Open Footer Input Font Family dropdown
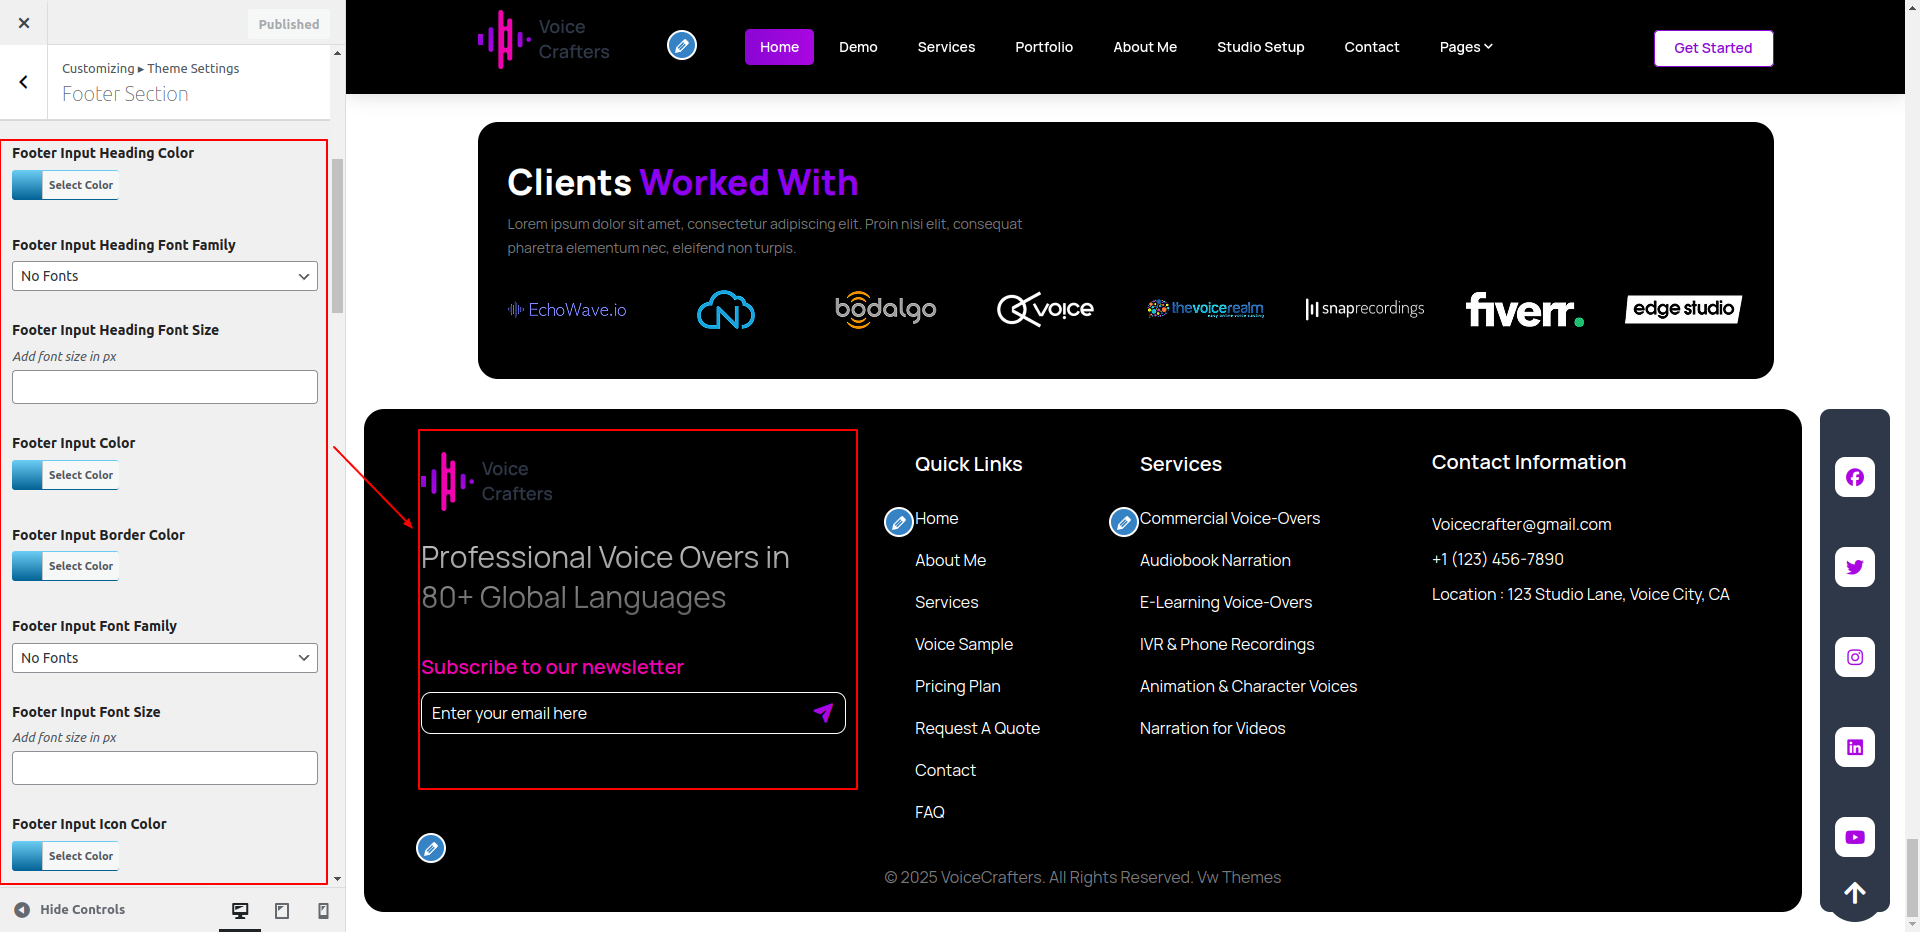The height and width of the screenshot is (932, 1920). point(165,658)
